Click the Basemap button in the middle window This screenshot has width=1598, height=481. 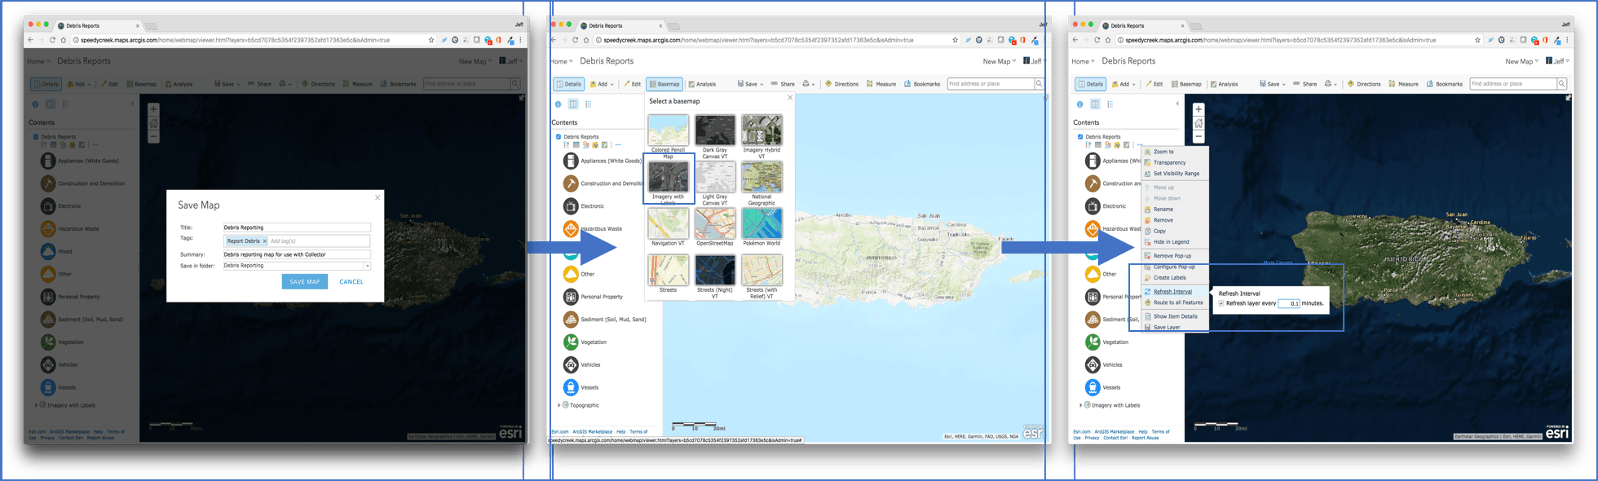664,84
